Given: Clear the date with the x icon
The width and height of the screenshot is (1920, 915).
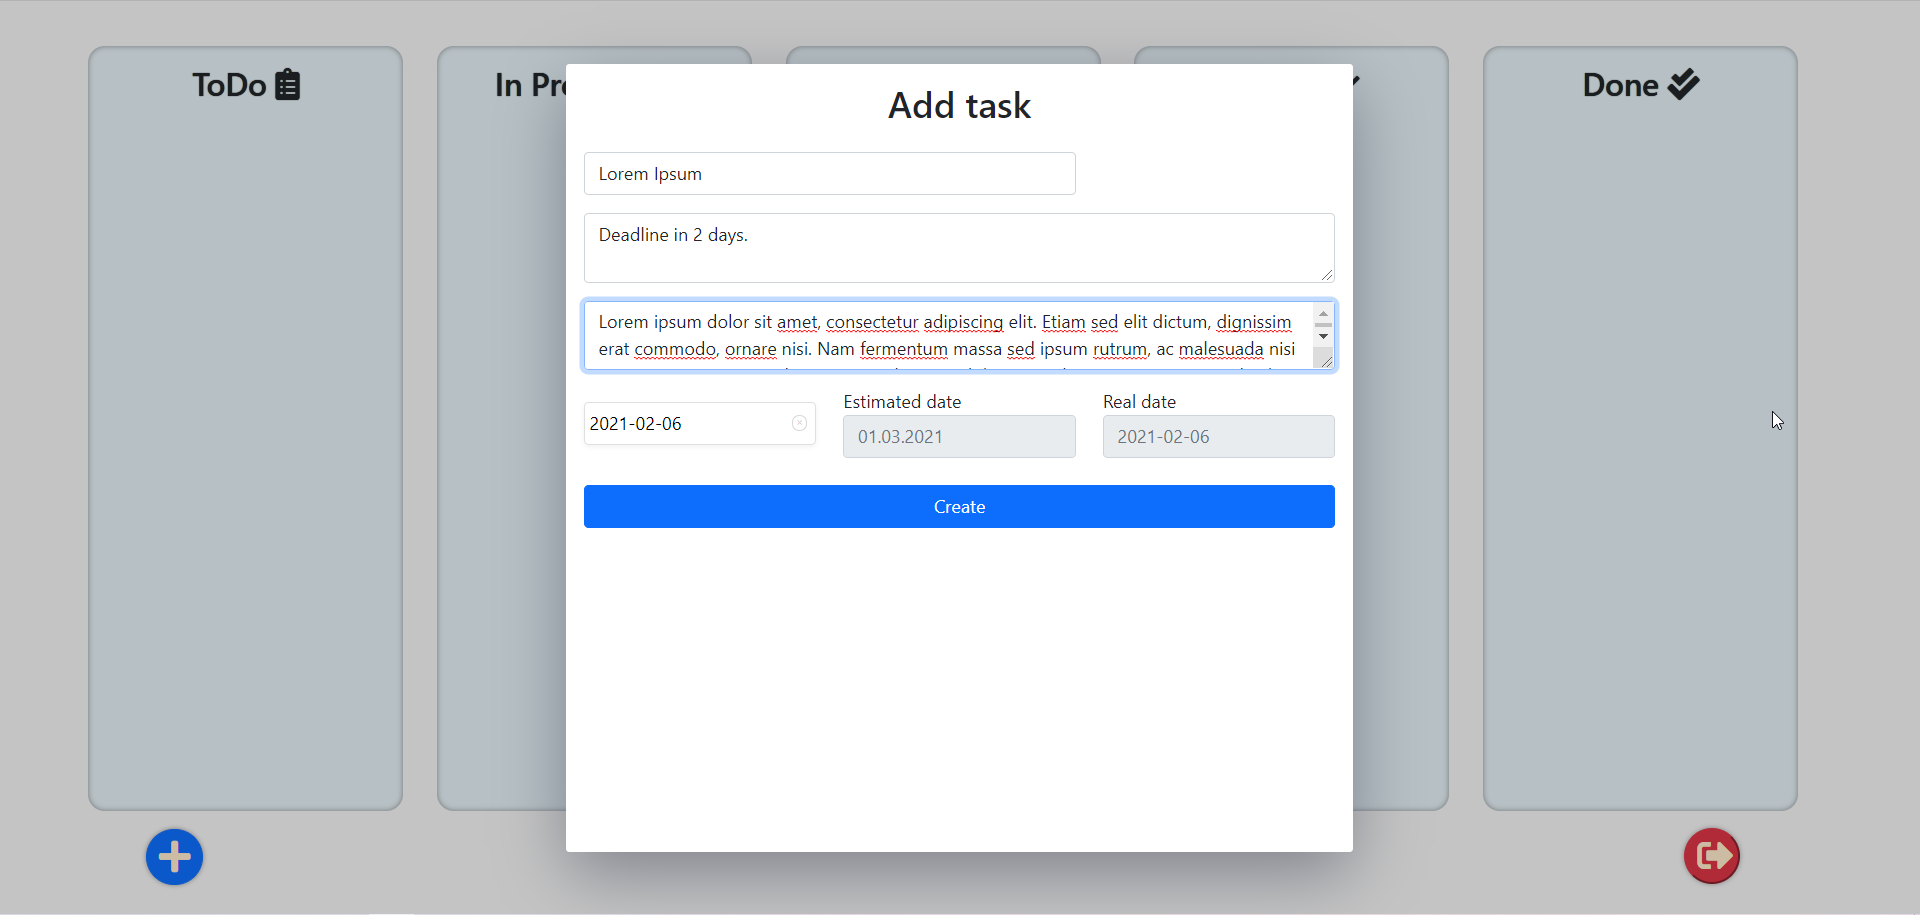Looking at the screenshot, I should (800, 424).
